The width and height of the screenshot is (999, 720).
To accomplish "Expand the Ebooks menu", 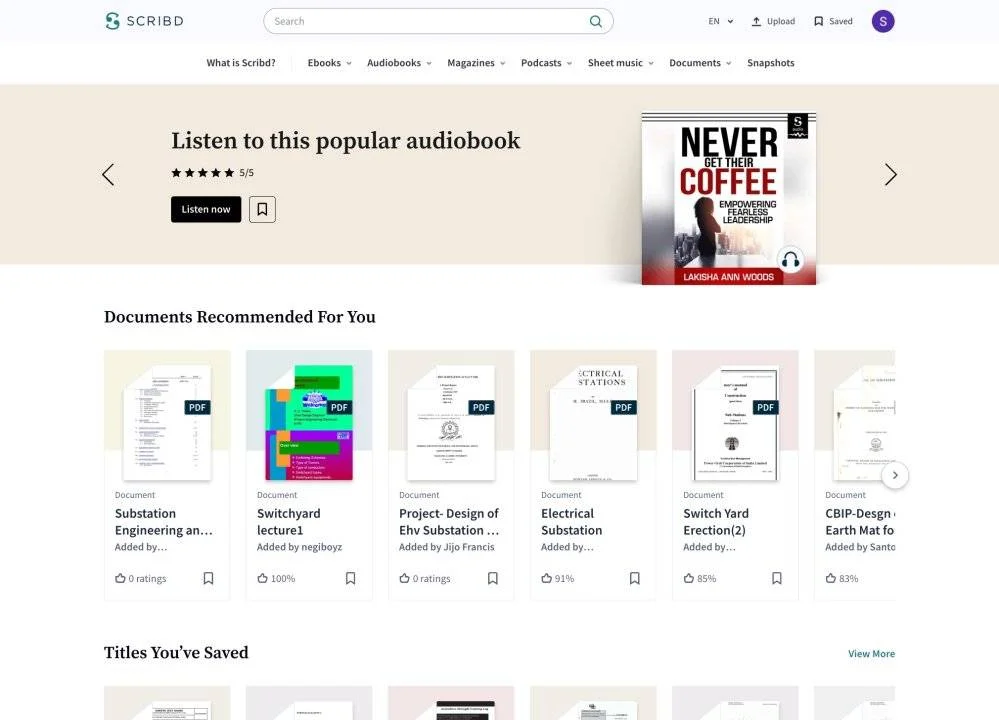I will tap(329, 63).
